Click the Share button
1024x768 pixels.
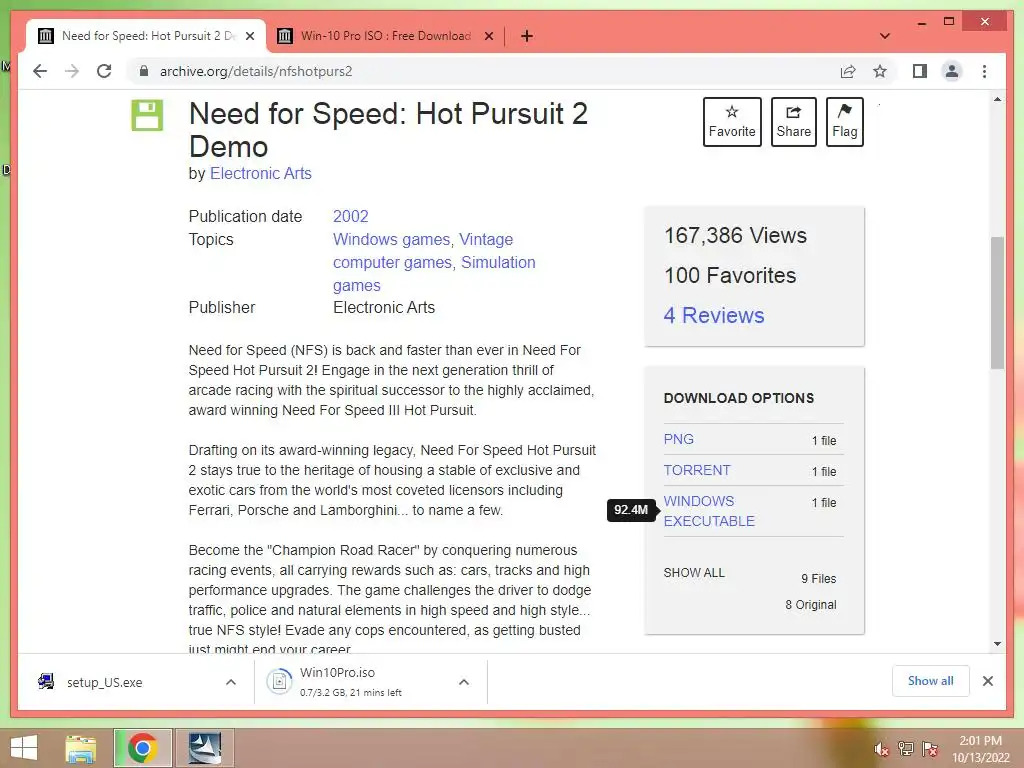pos(793,122)
